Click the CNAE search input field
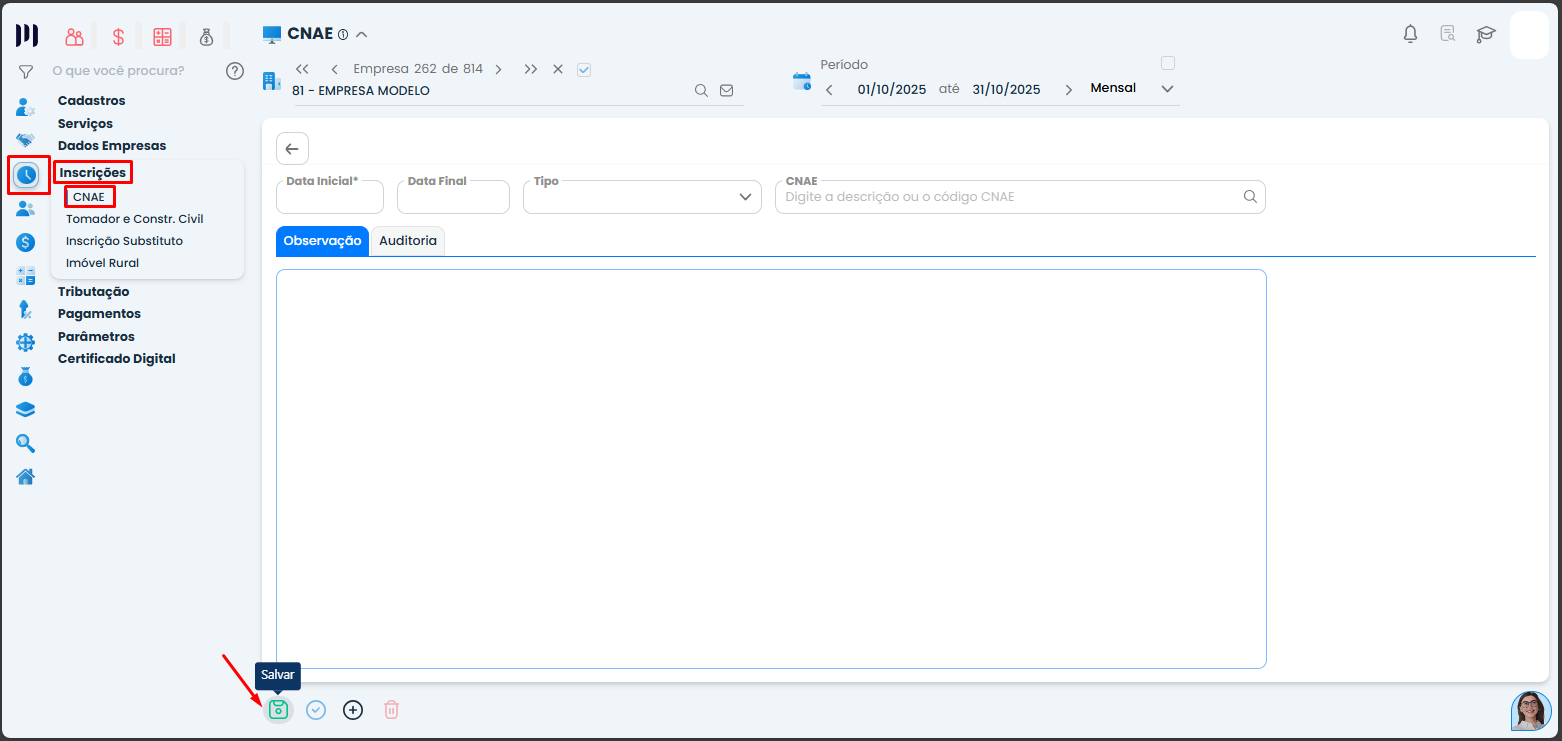 (x=1020, y=197)
